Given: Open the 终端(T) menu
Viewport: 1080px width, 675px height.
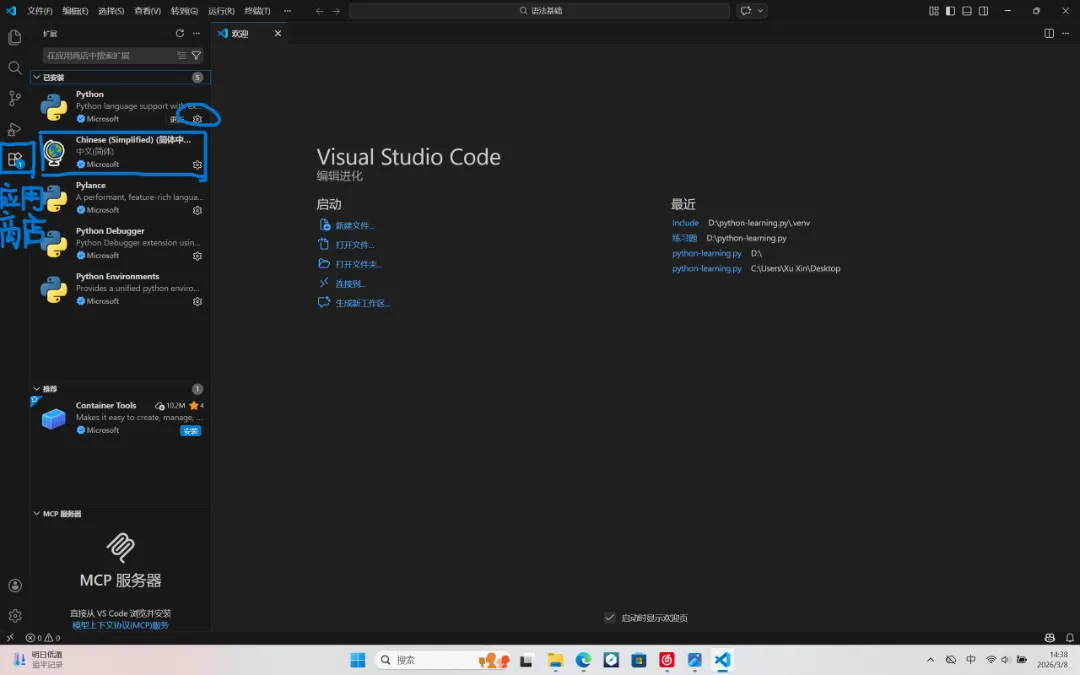Looking at the screenshot, I should coord(257,11).
